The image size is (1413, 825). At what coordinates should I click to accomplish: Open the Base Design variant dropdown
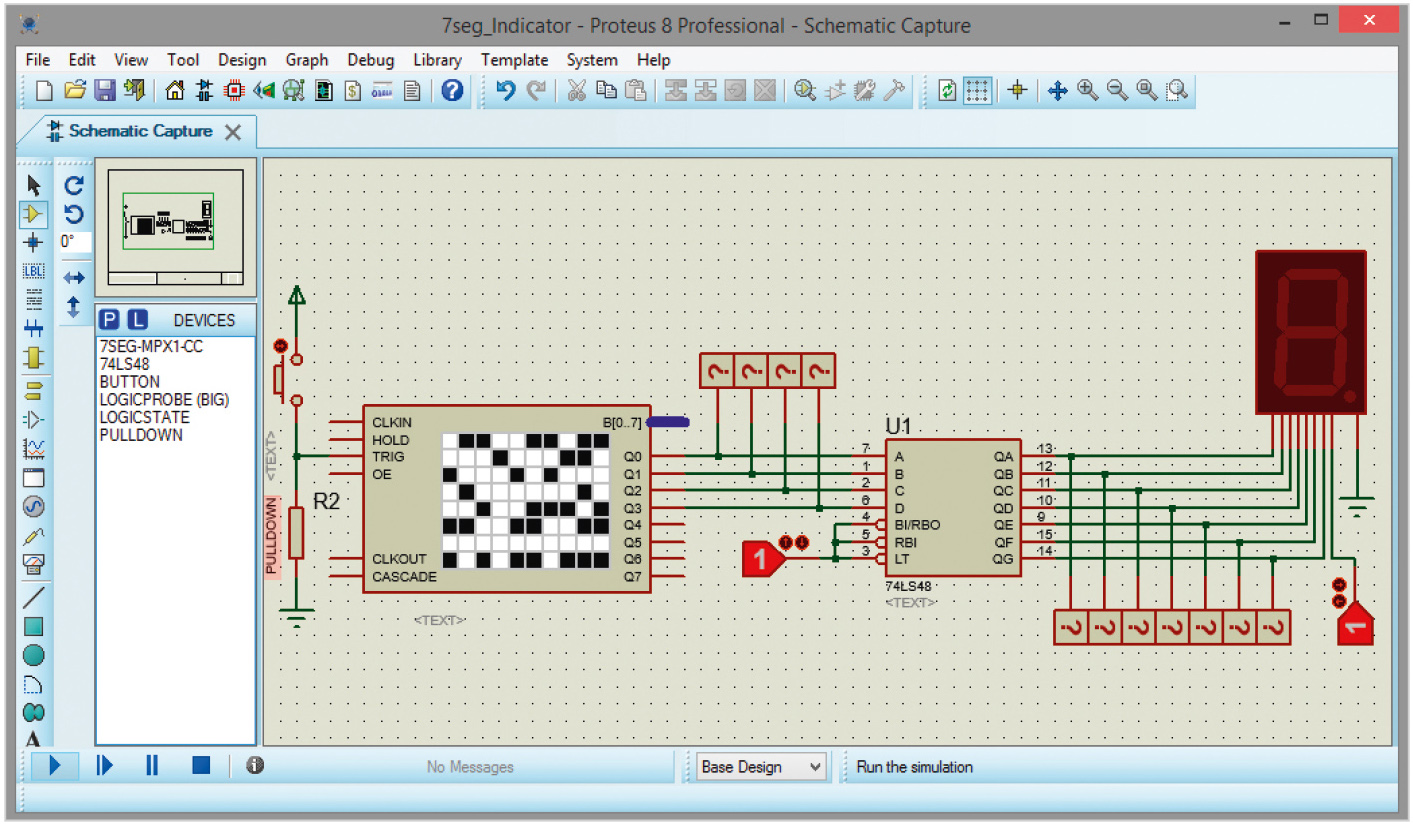point(762,767)
